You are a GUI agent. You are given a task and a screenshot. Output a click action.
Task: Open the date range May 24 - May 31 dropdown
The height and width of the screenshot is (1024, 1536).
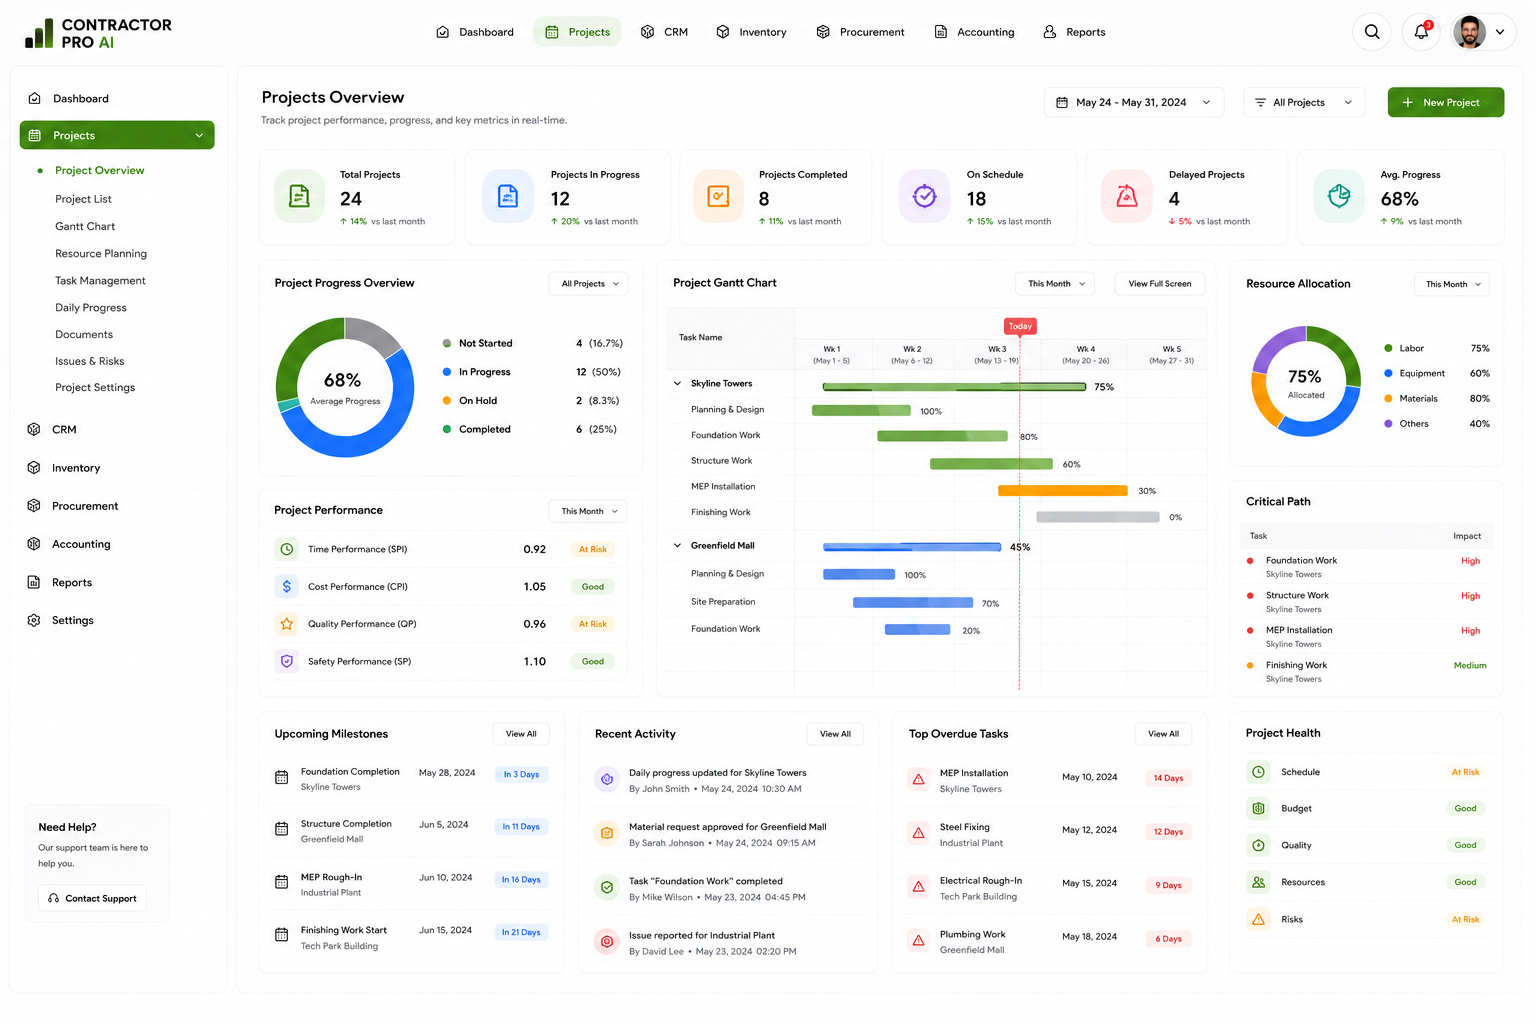pos(1134,102)
